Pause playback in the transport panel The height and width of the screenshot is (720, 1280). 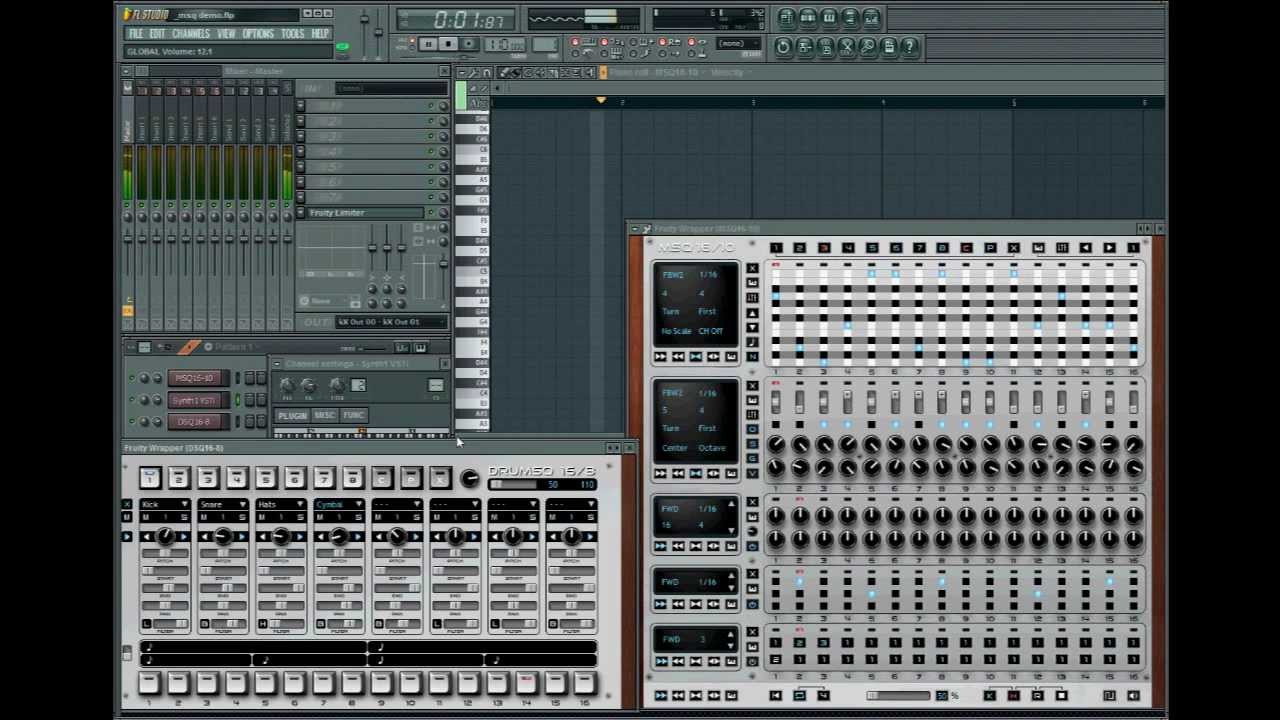(428, 44)
